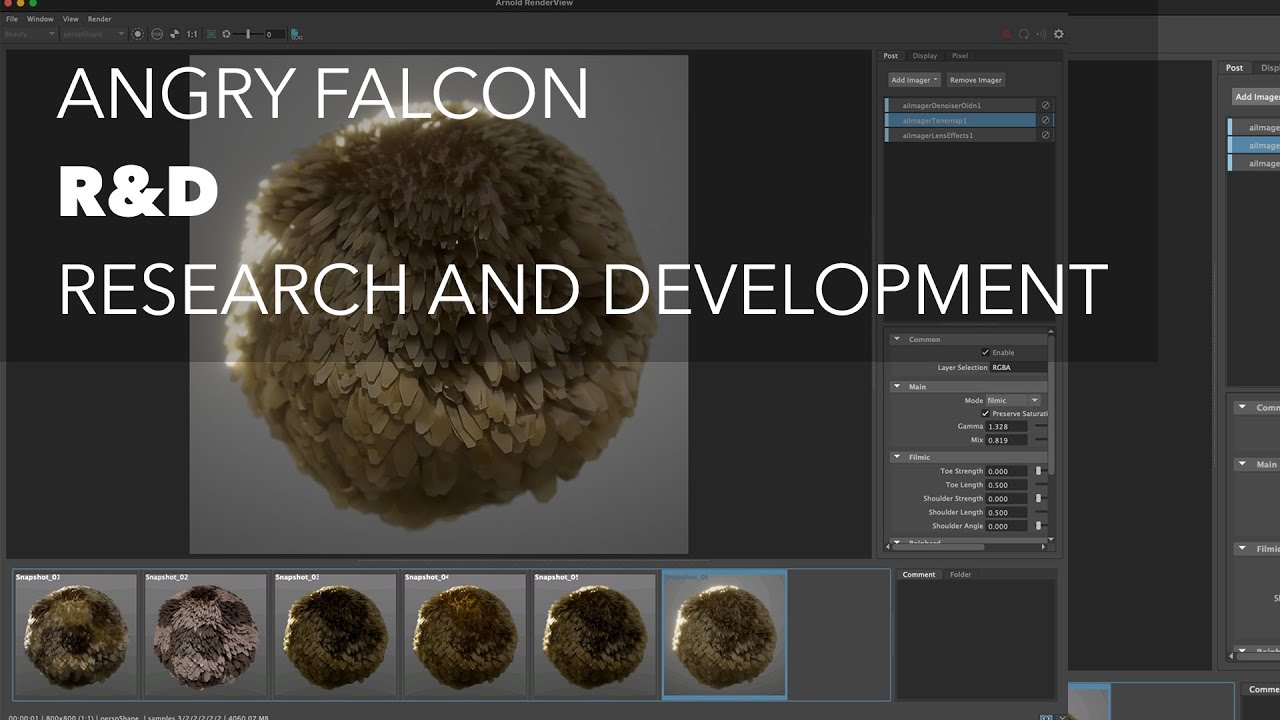Set zoom to 1:1 real size

click(192, 34)
